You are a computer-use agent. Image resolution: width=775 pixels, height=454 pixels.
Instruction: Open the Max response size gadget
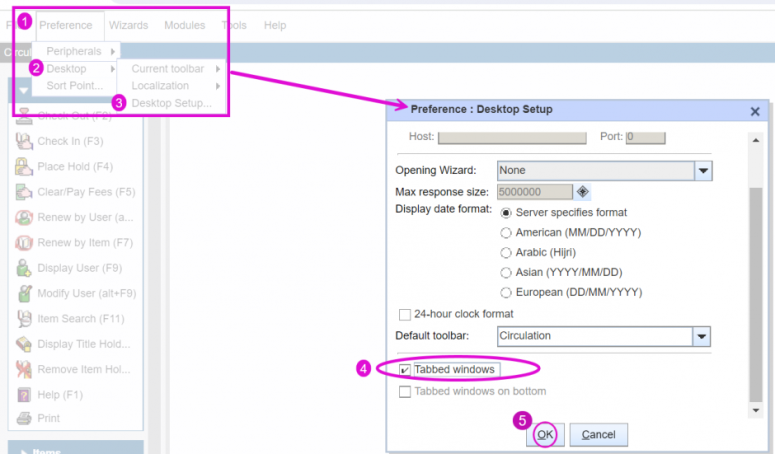(583, 192)
